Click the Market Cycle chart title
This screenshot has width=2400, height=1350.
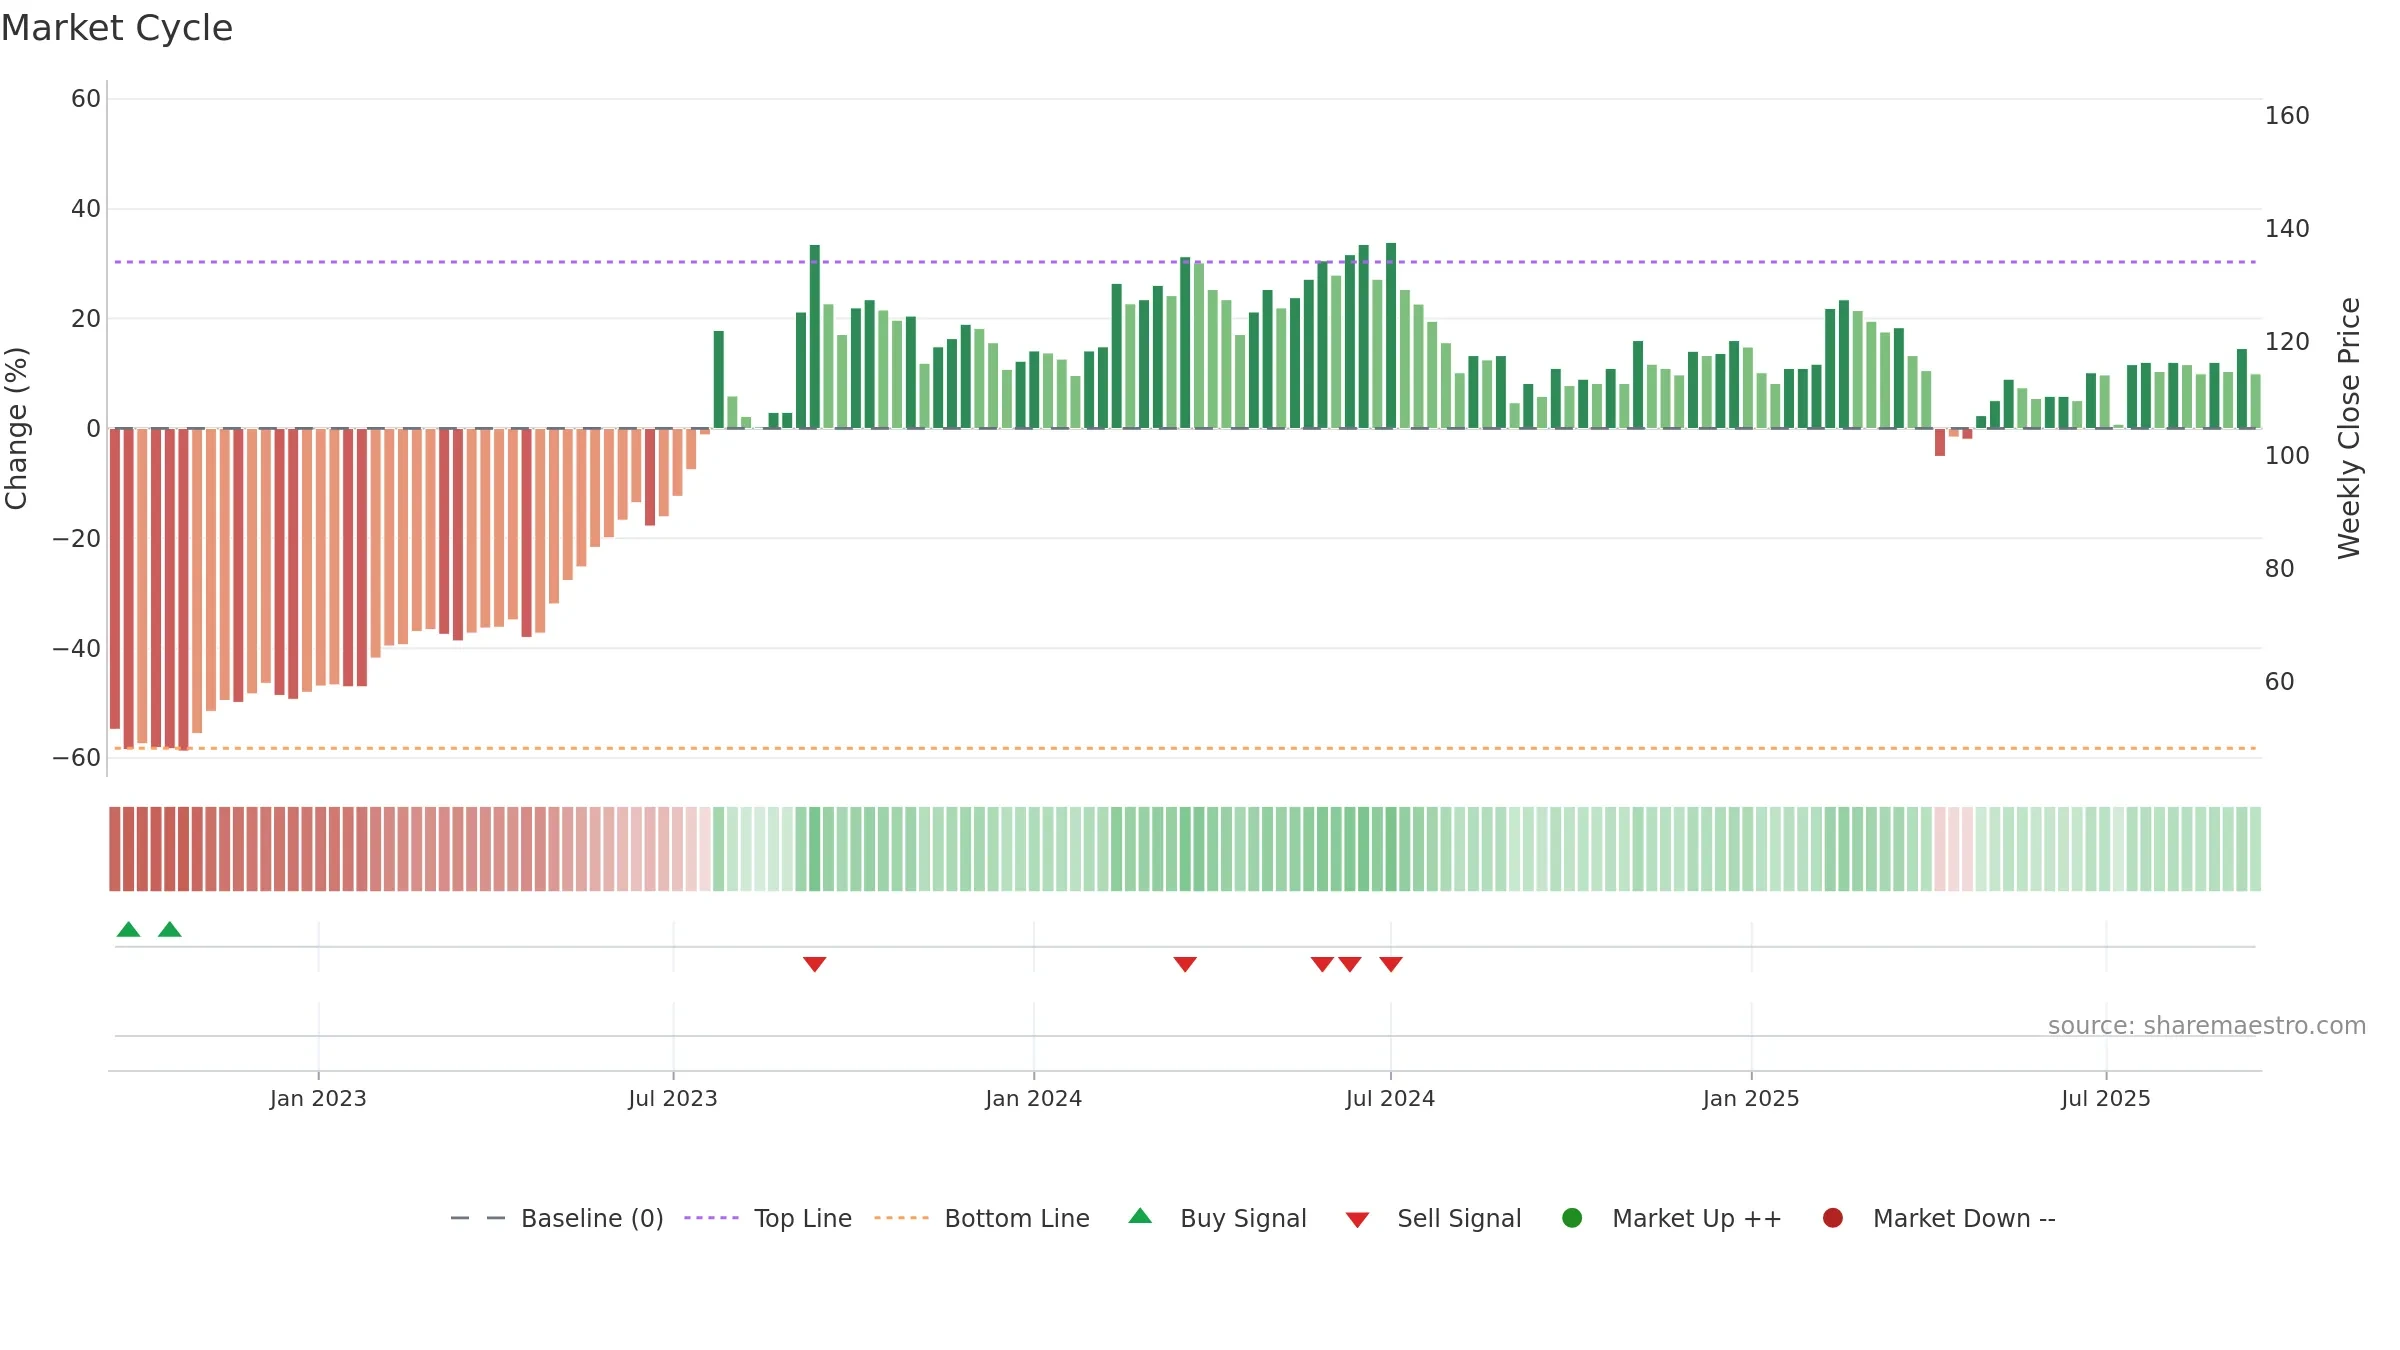click(117, 28)
